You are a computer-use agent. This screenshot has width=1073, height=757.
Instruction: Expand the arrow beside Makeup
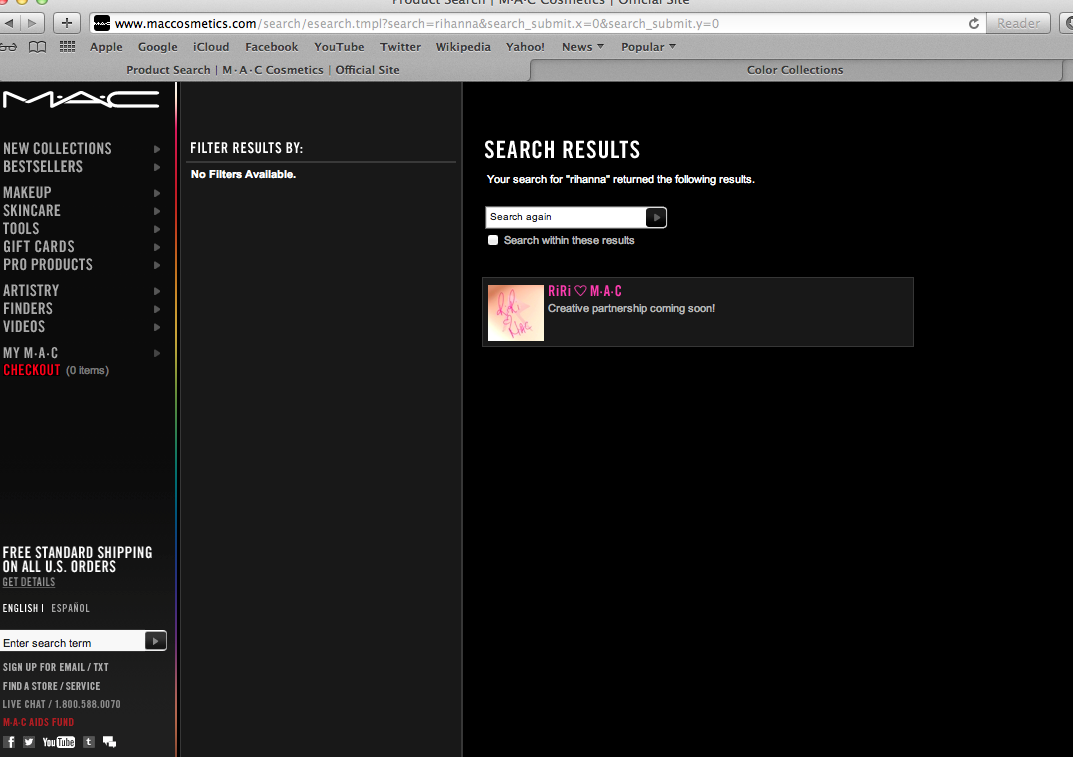(157, 193)
